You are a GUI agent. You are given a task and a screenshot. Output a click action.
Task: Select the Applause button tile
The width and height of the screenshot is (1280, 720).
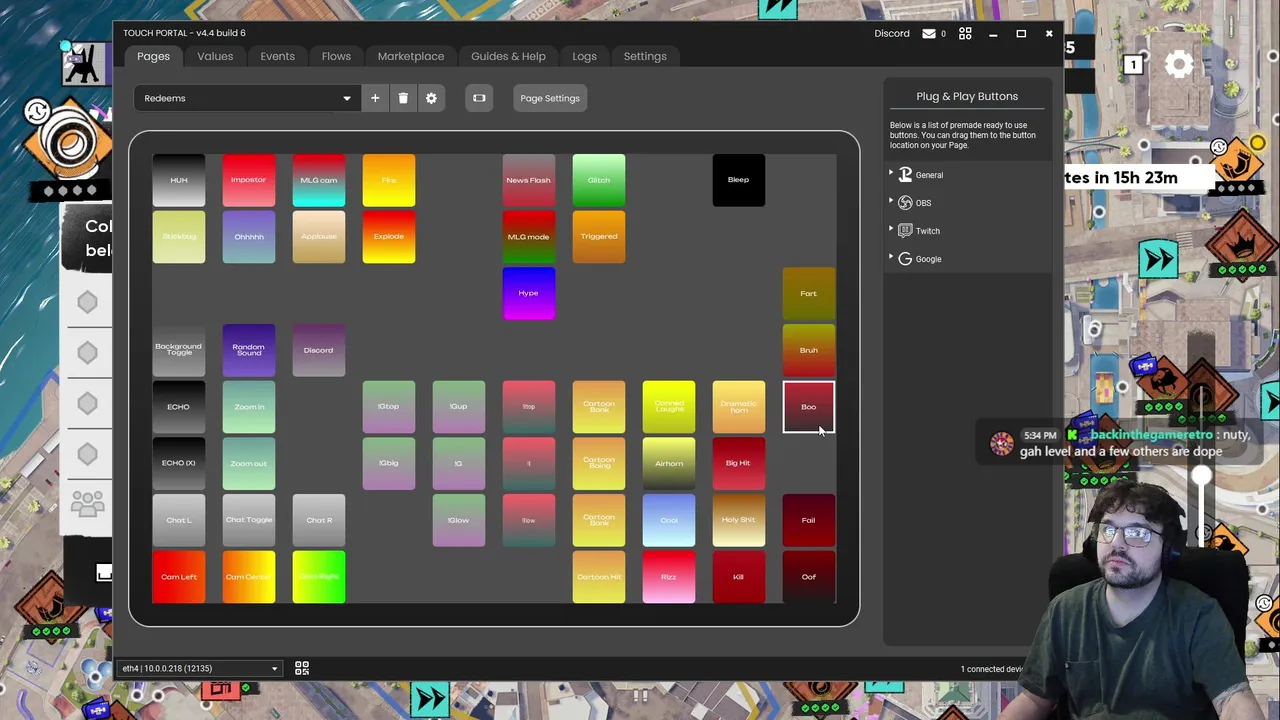(x=319, y=237)
